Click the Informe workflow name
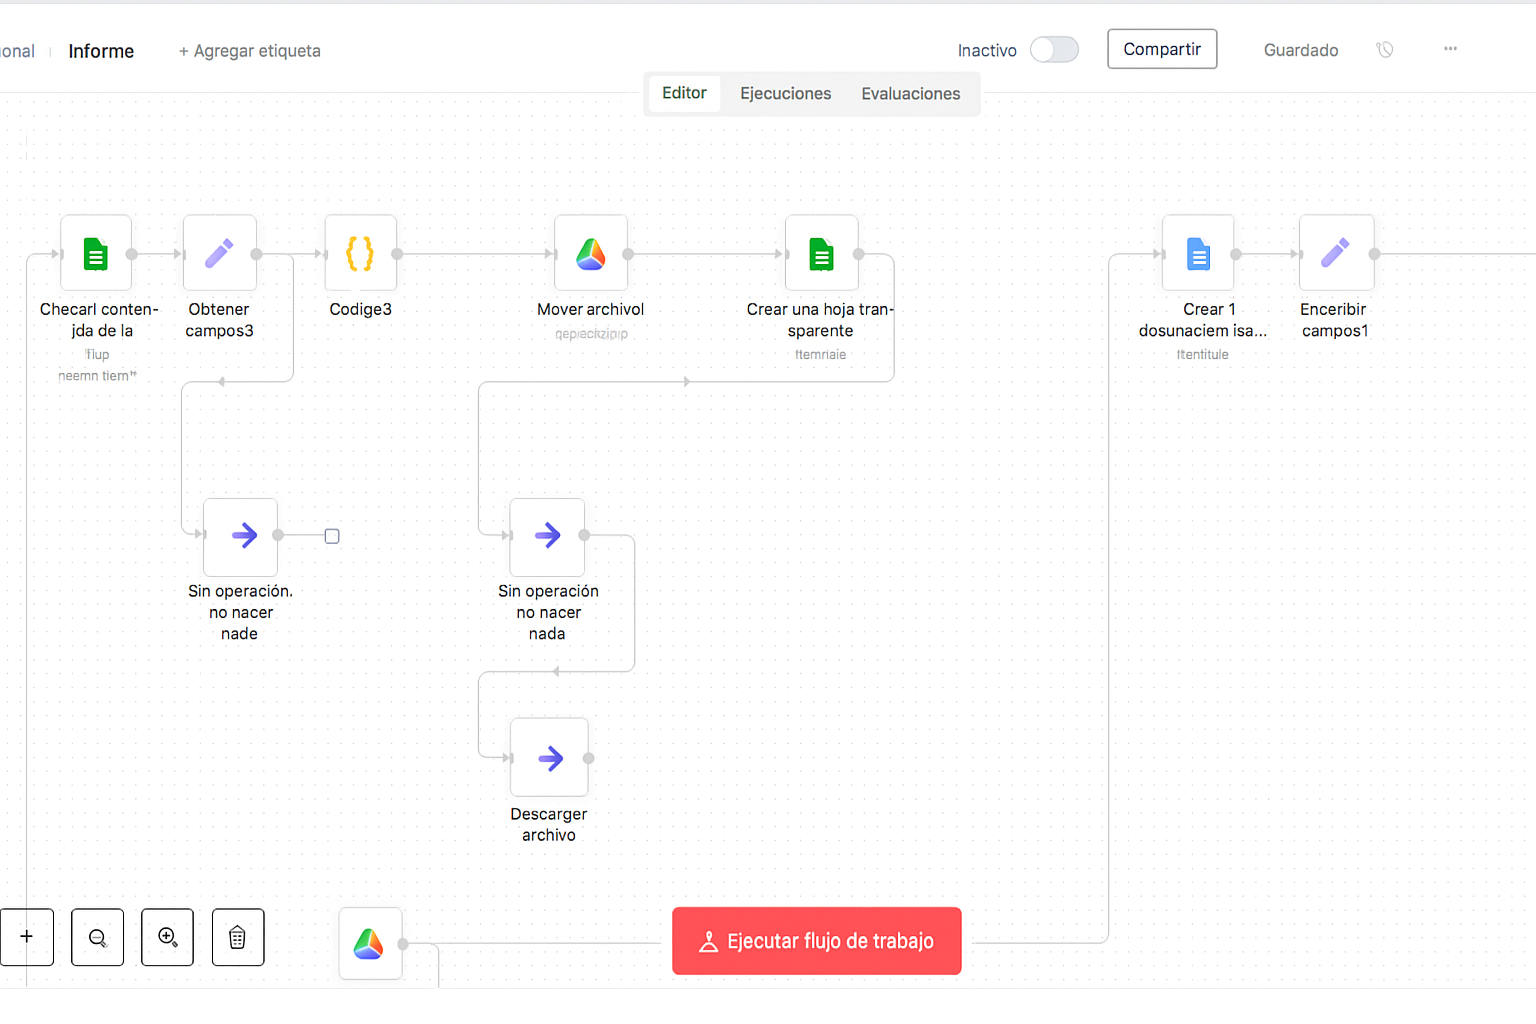The image size is (1536, 1024). coord(101,51)
